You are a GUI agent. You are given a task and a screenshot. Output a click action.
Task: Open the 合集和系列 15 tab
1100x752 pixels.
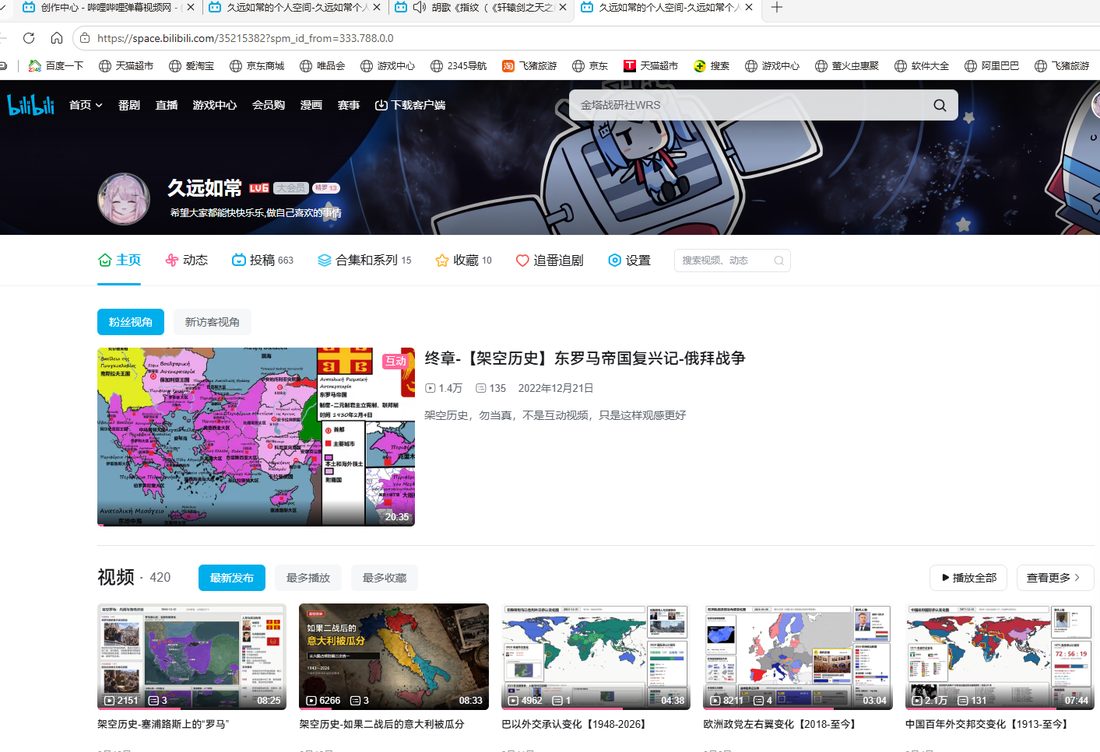(364, 260)
